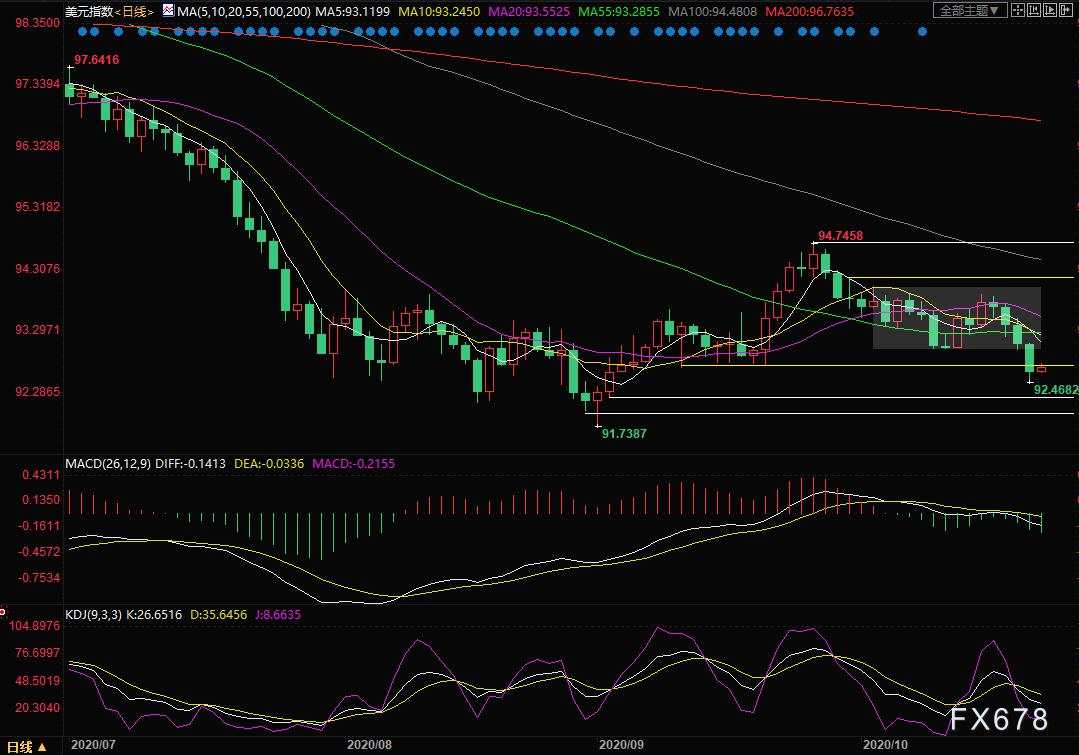Click the shift-chart-right arrow icon

click(1066, 10)
